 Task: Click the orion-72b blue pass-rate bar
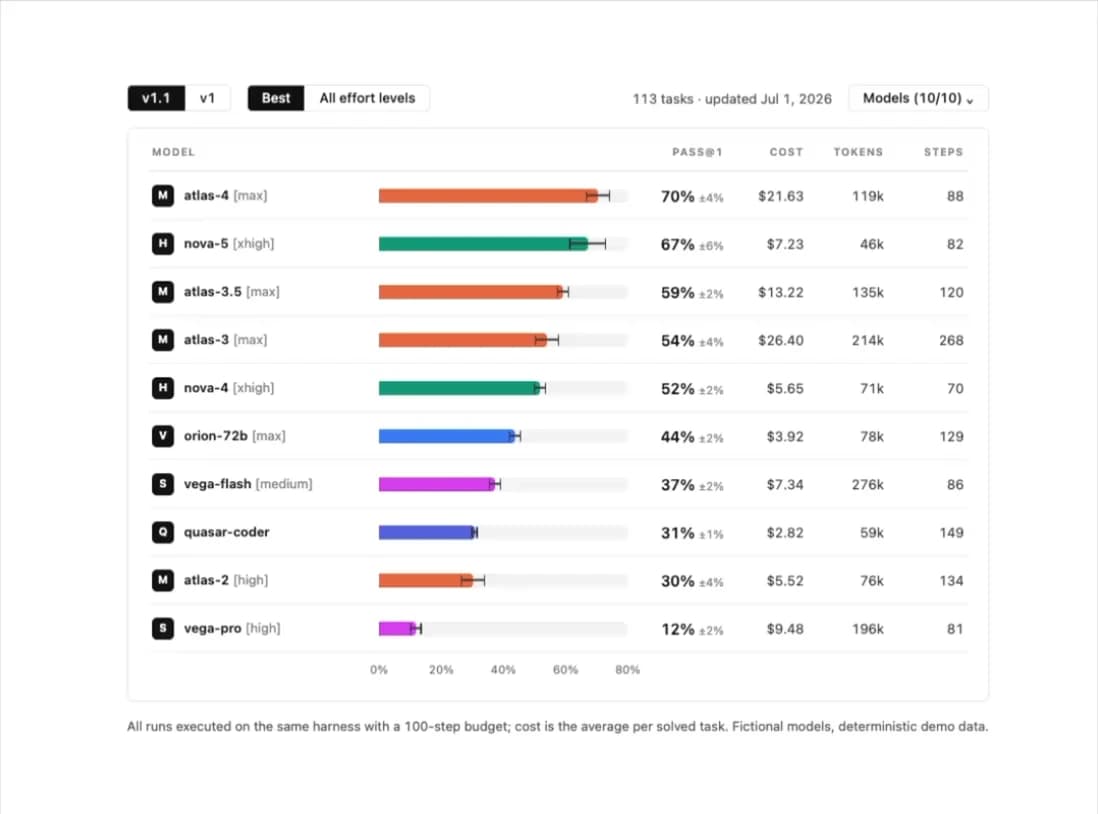pos(447,436)
